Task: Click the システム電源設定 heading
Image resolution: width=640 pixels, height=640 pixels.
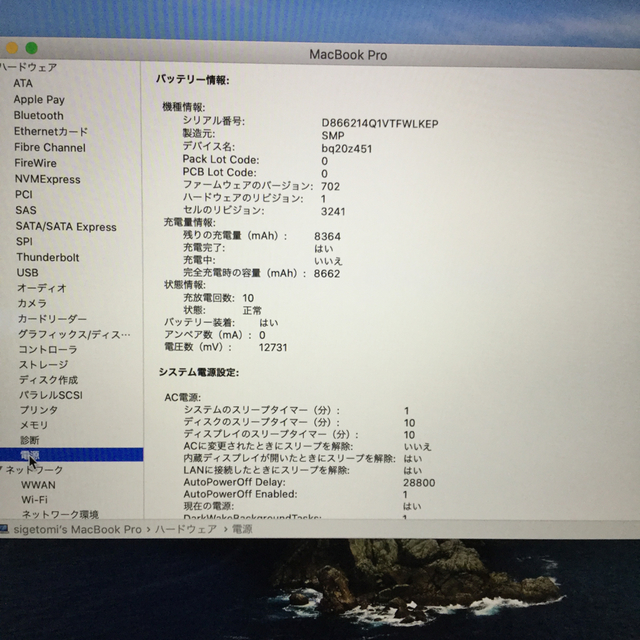Action: (x=199, y=372)
